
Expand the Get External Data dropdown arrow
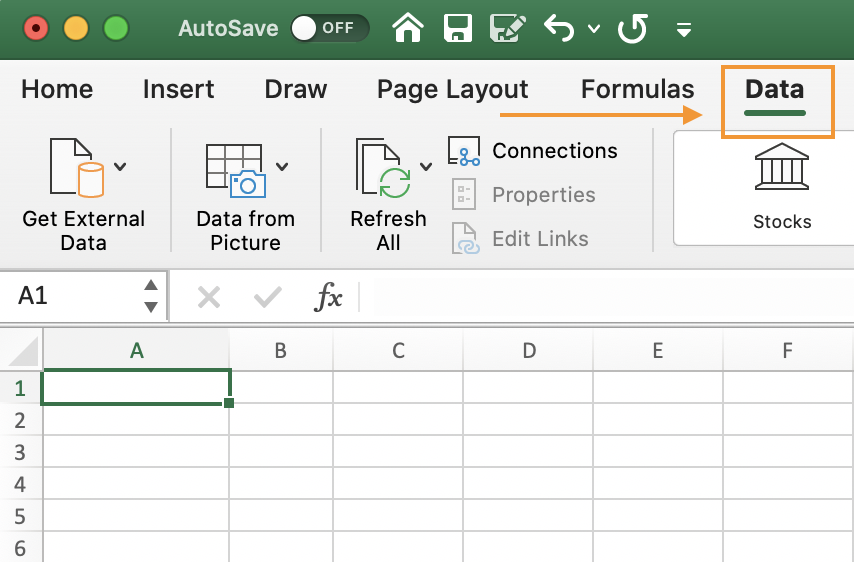pyautogui.click(x=120, y=166)
